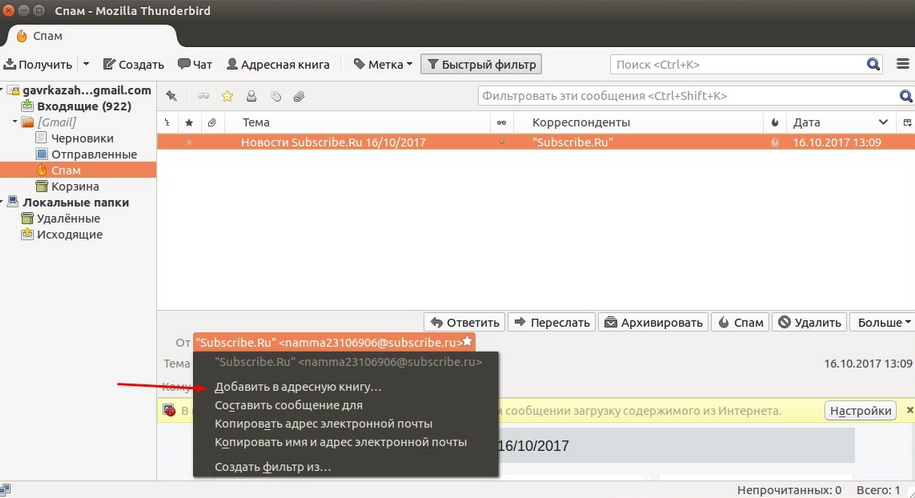Image resolution: width=915 pixels, height=498 pixels.
Task: Open the Чат toolbar button
Action: tap(195, 64)
